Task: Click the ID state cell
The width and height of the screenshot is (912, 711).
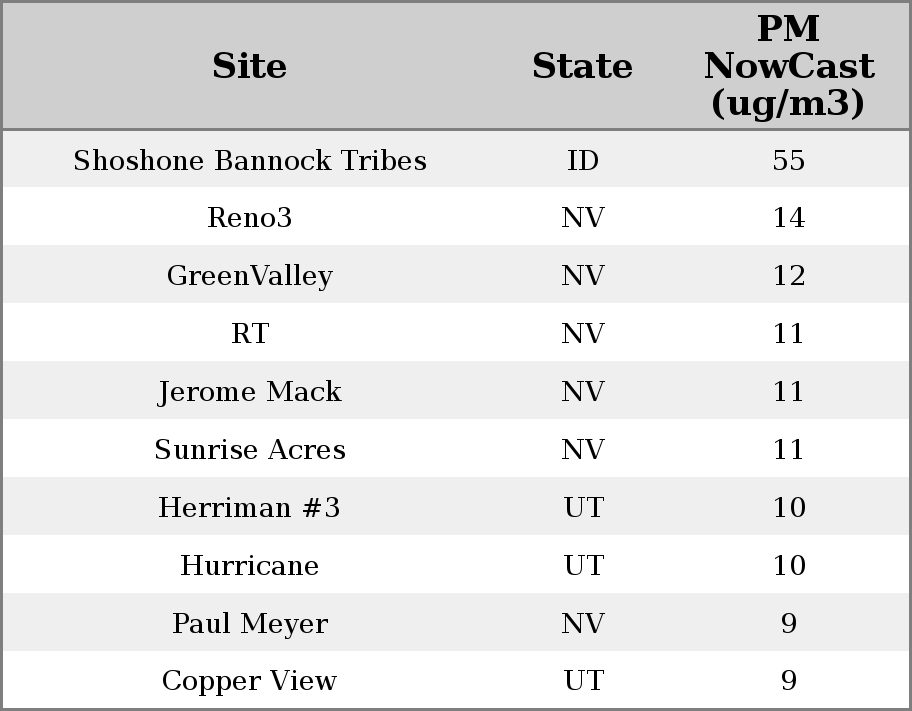Action: coord(583,161)
